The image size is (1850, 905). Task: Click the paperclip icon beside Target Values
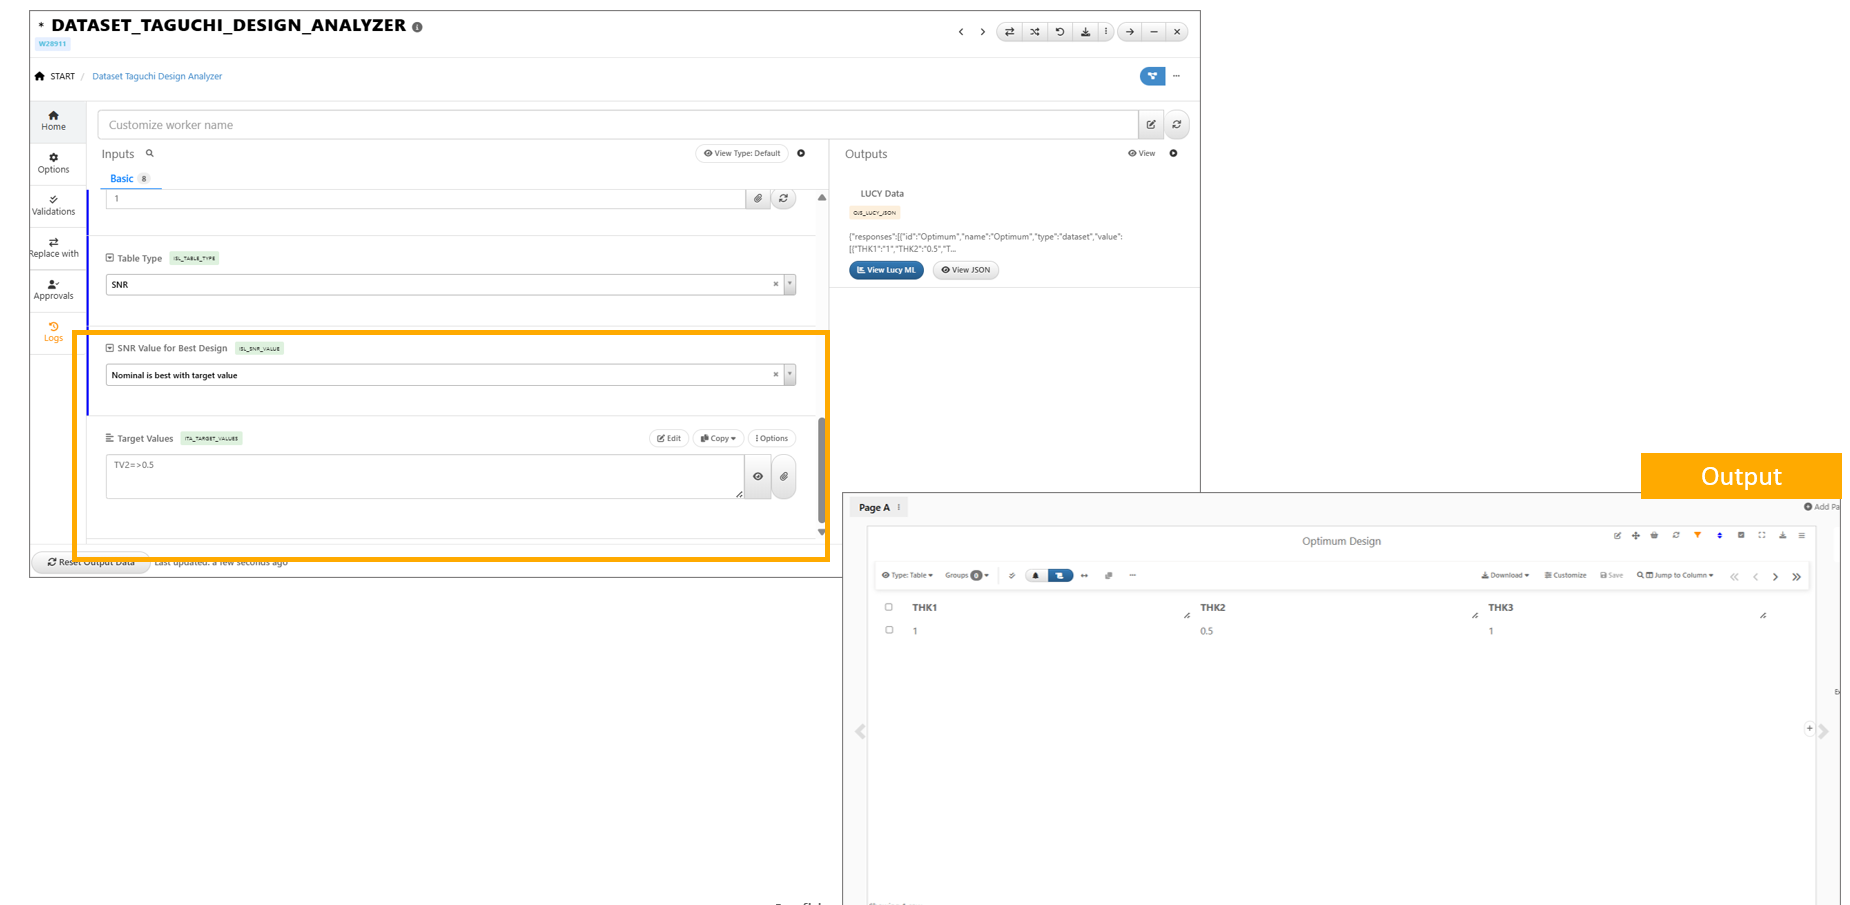(x=784, y=477)
